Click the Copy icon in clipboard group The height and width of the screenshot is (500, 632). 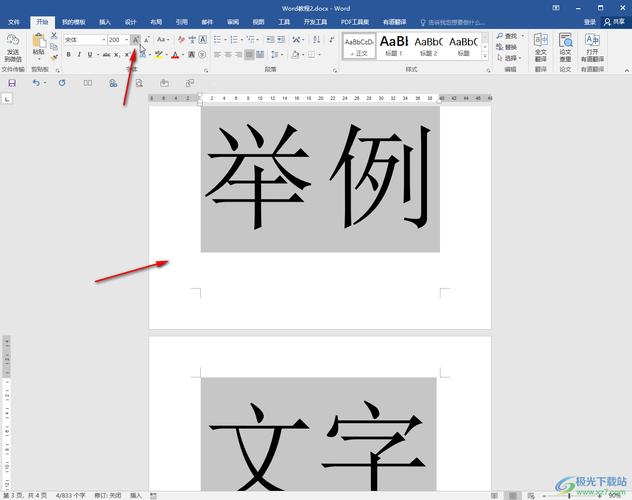[54, 47]
